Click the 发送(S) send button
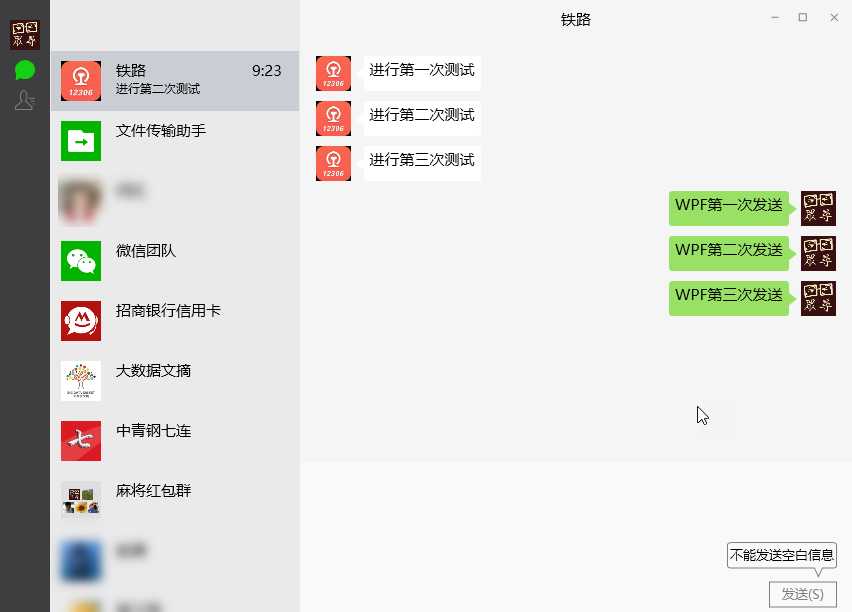The image size is (852, 612). tap(803, 594)
